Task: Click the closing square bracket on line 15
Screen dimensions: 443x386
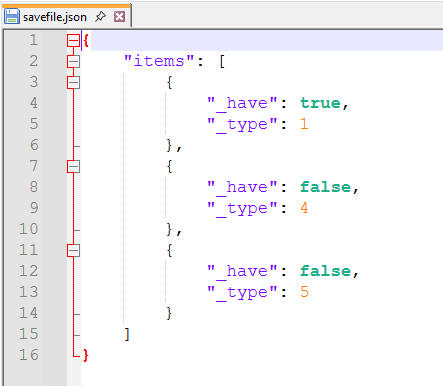Action: pos(127,334)
